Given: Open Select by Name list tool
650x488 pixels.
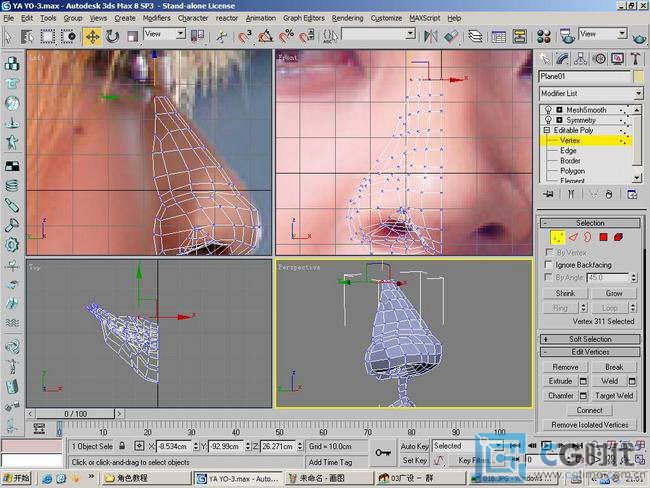Looking at the screenshot, I should 27,36.
